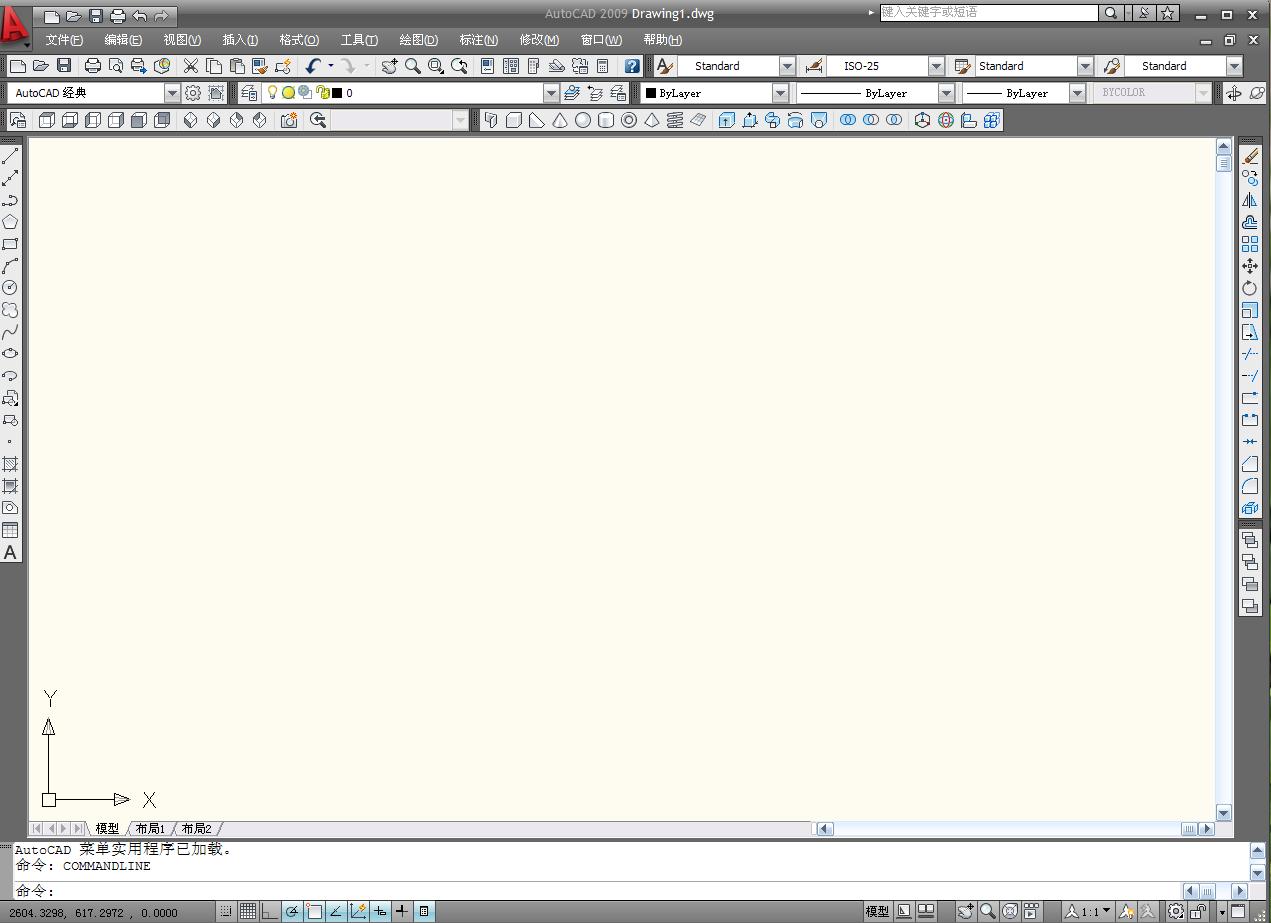Open the ByLayer color control dropdown
Screen dimensions: 1271x923
tap(780, 93)
